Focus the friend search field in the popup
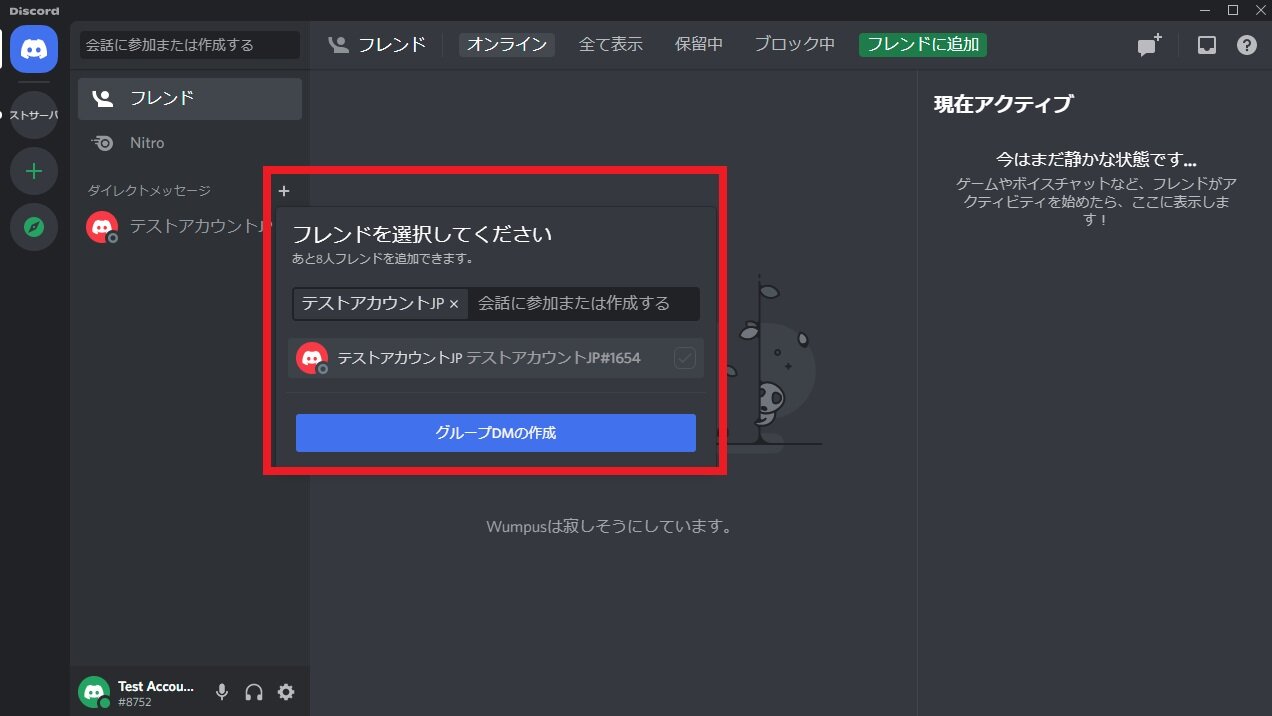 coord(583,304)
